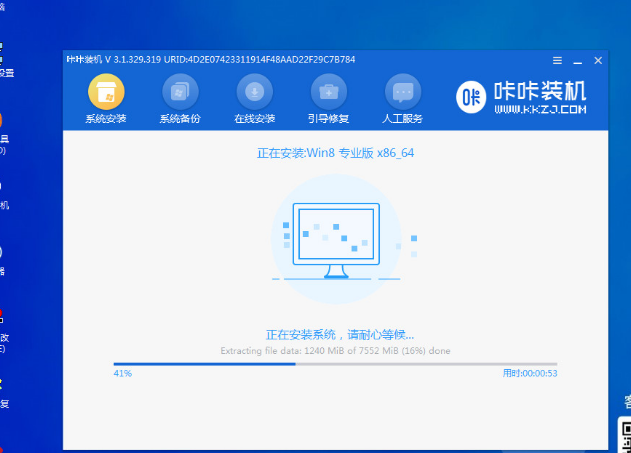Click the Extracting file data status line
The image size is (631, 453).
click(x=335, y=351)
